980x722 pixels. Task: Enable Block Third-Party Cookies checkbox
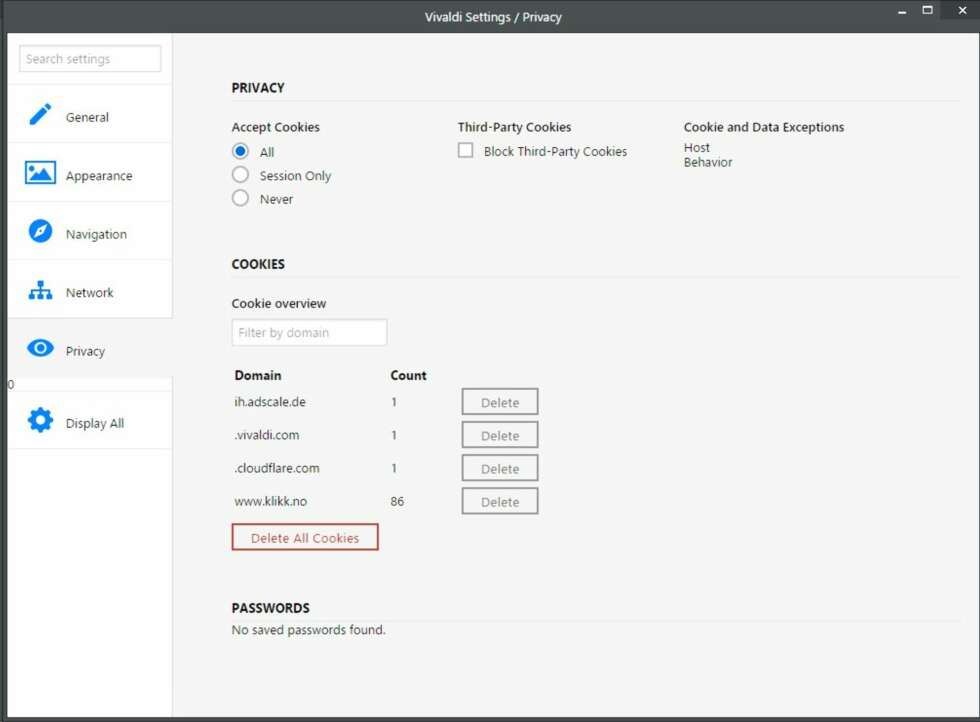(x=466, y=151)
